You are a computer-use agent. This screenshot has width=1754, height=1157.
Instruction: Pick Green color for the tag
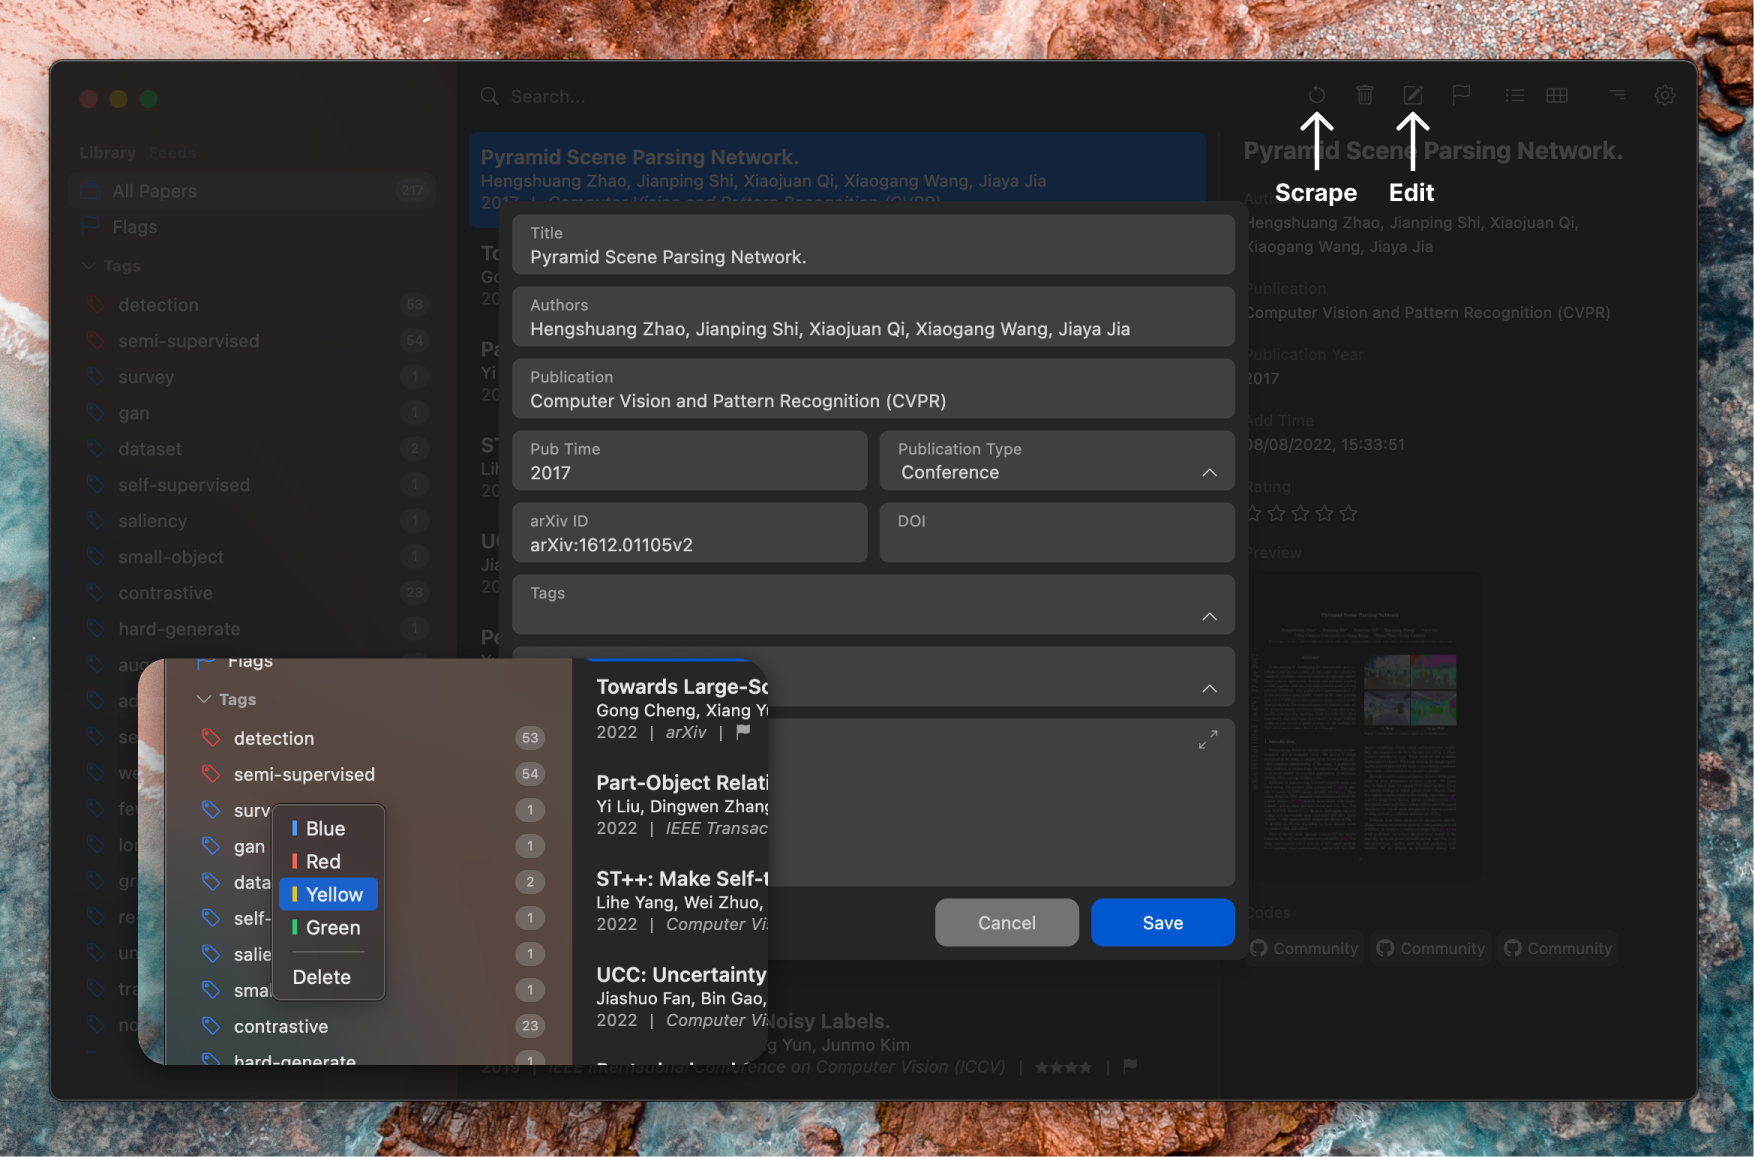point(329,927)
